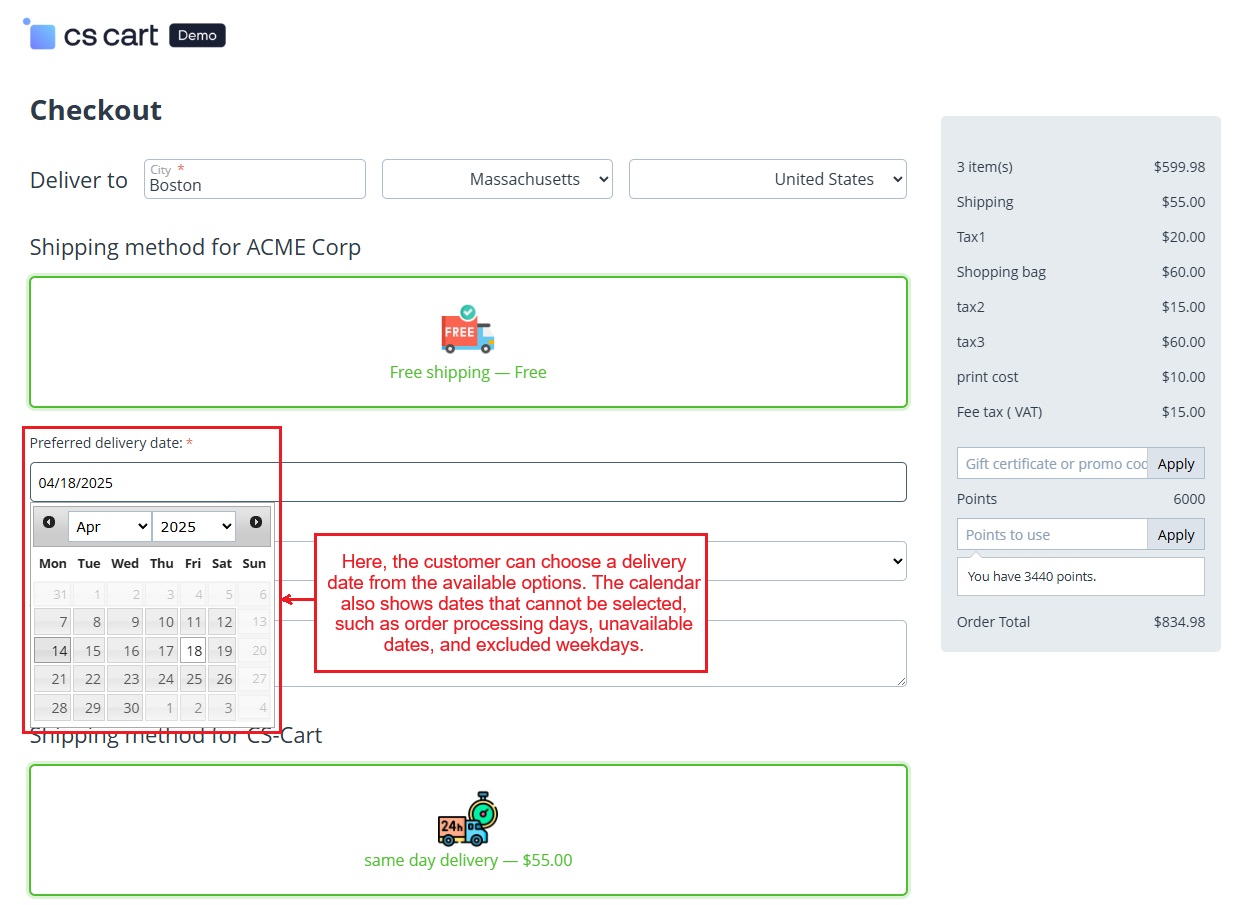Expand the Massachusetts state dropdown

pyautogui.click(x=497, y=180)
